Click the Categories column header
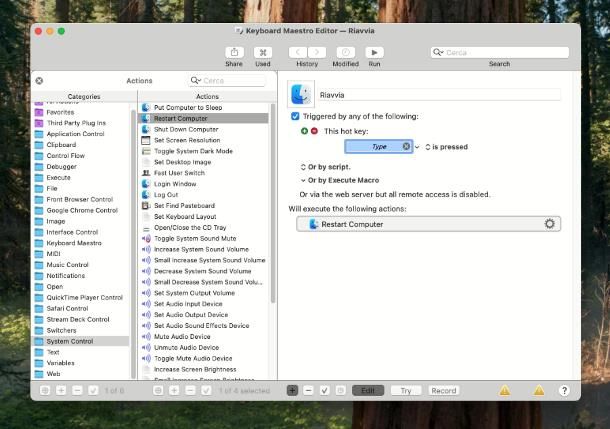The height and width of the screenshot is (429, 610). pyautogui.click(x=84, y=96)
